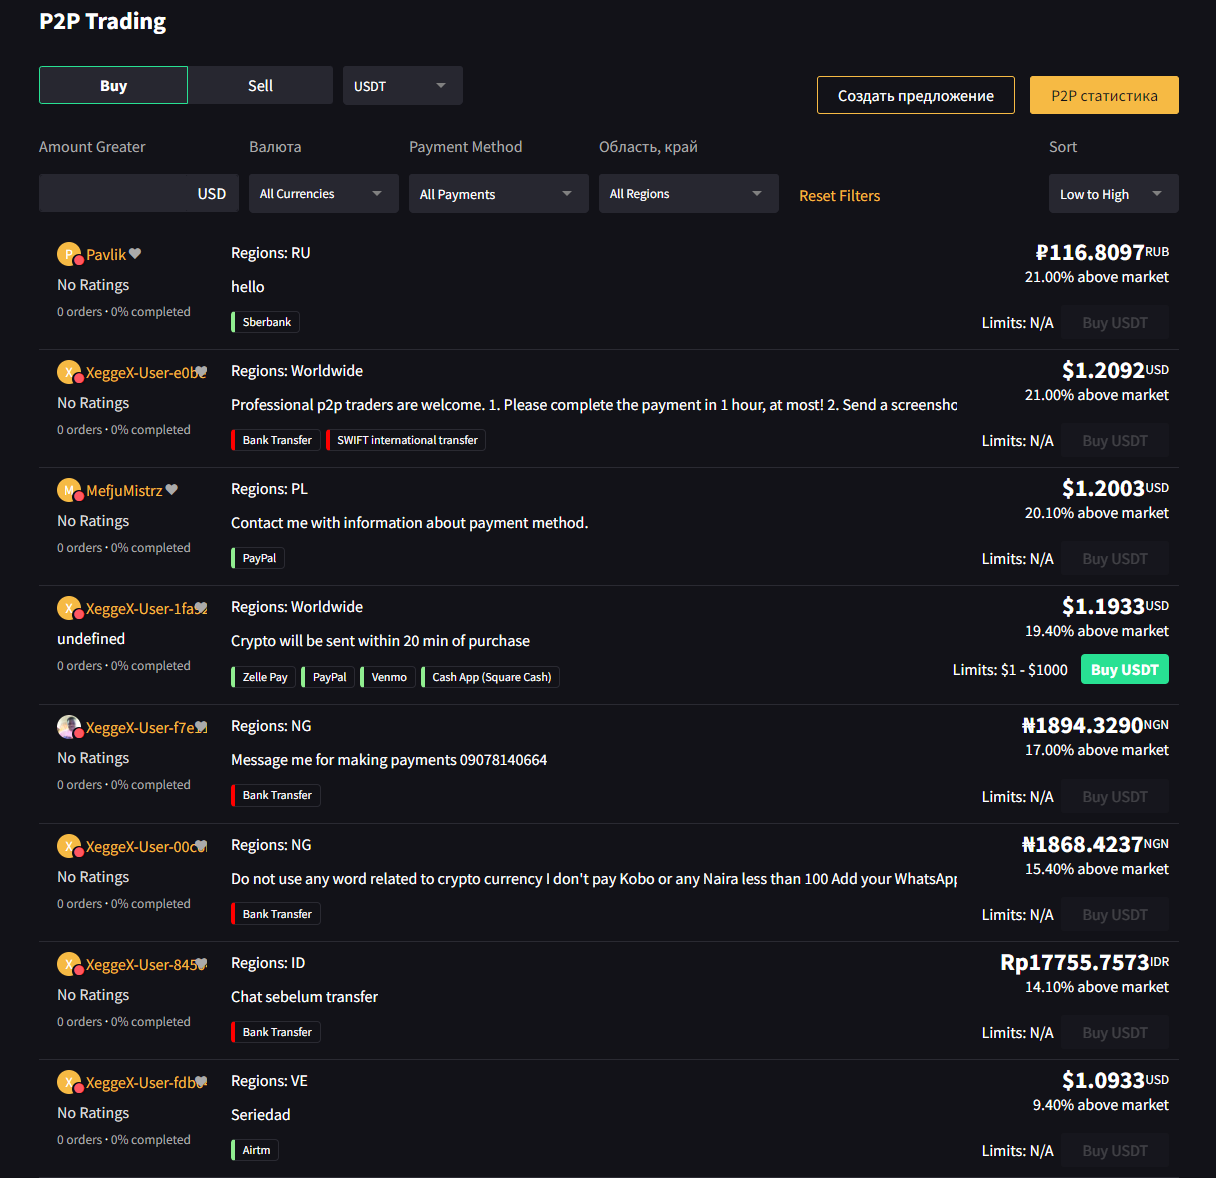
Task: Click avatar of XeggeX-User-f7e trader
Action: tap(69, 727)
